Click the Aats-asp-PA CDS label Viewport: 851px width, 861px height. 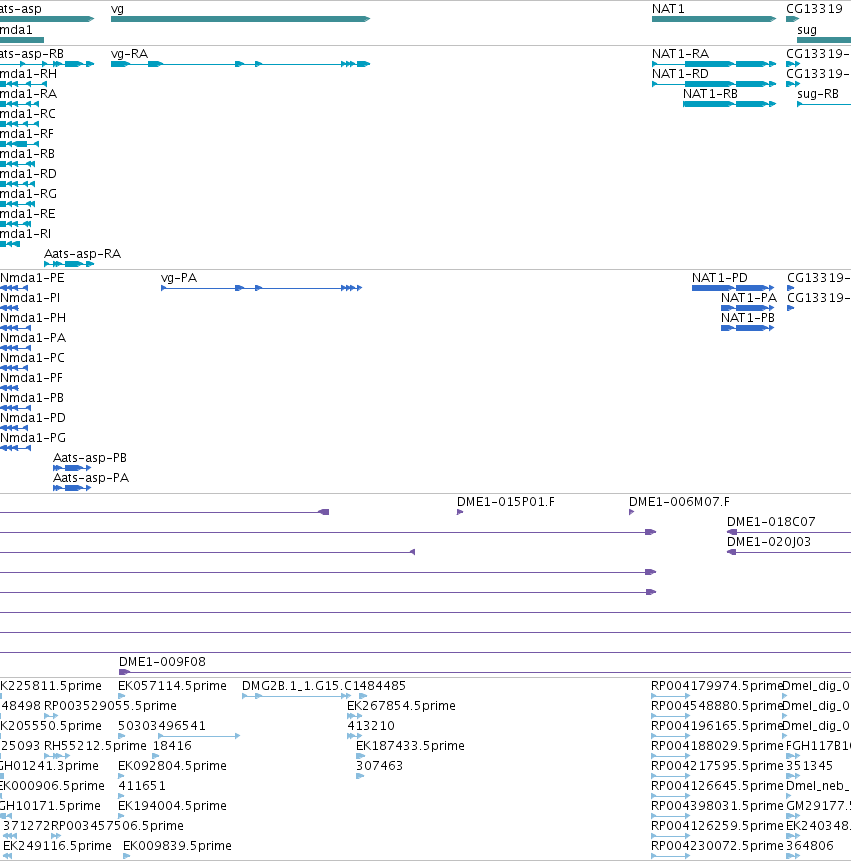click(x=91, y=478)
